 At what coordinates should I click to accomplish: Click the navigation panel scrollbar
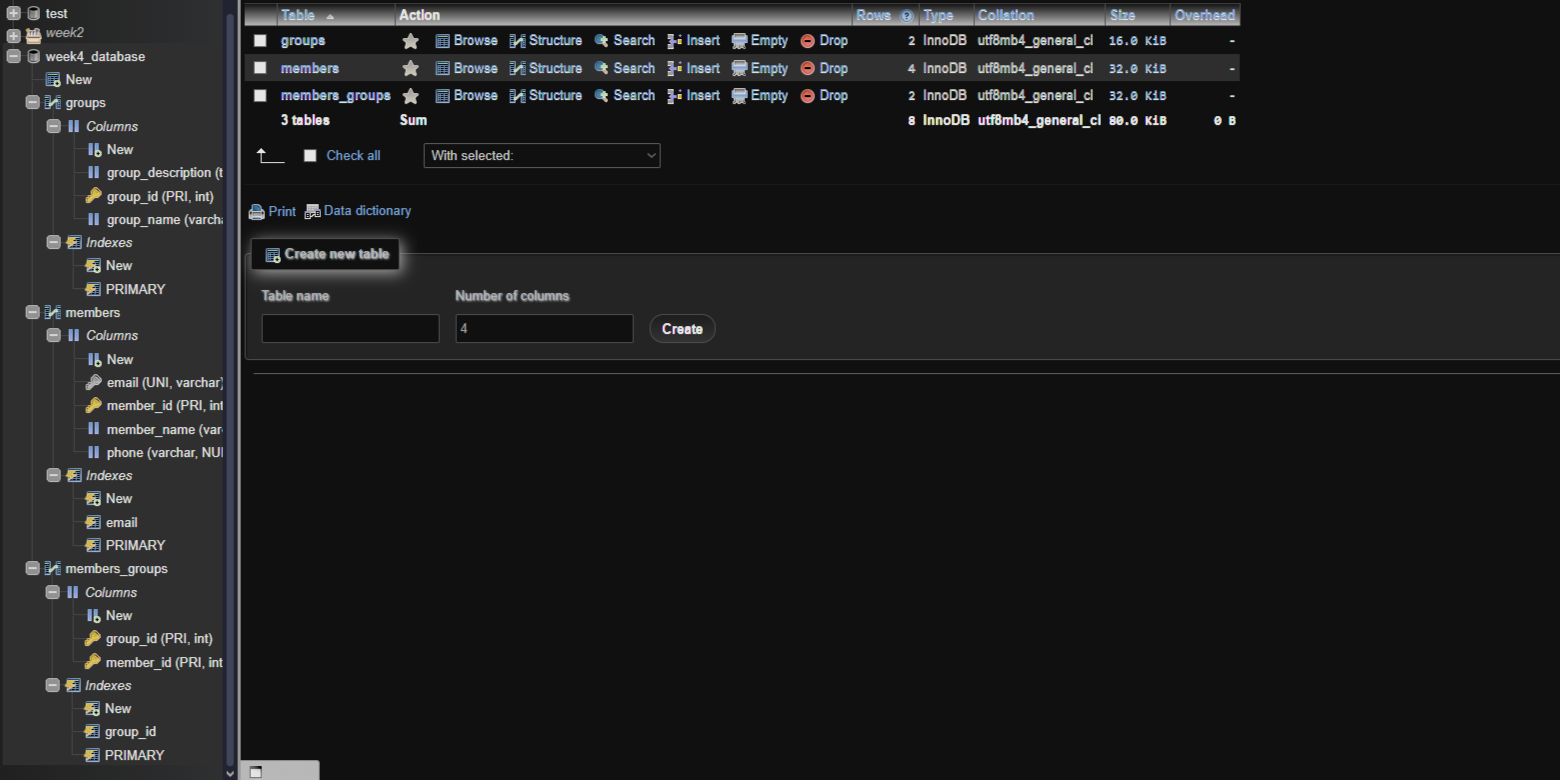(x=231, y=390)
